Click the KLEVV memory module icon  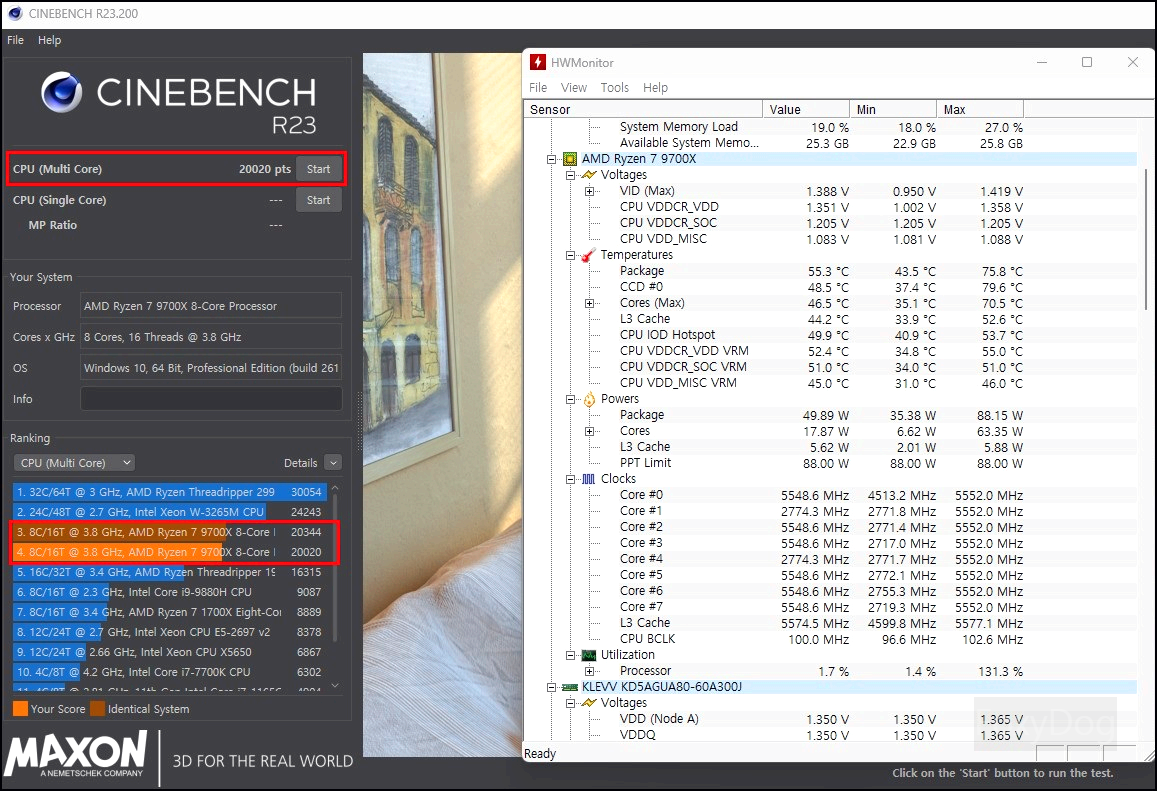(x=570, y=687)
